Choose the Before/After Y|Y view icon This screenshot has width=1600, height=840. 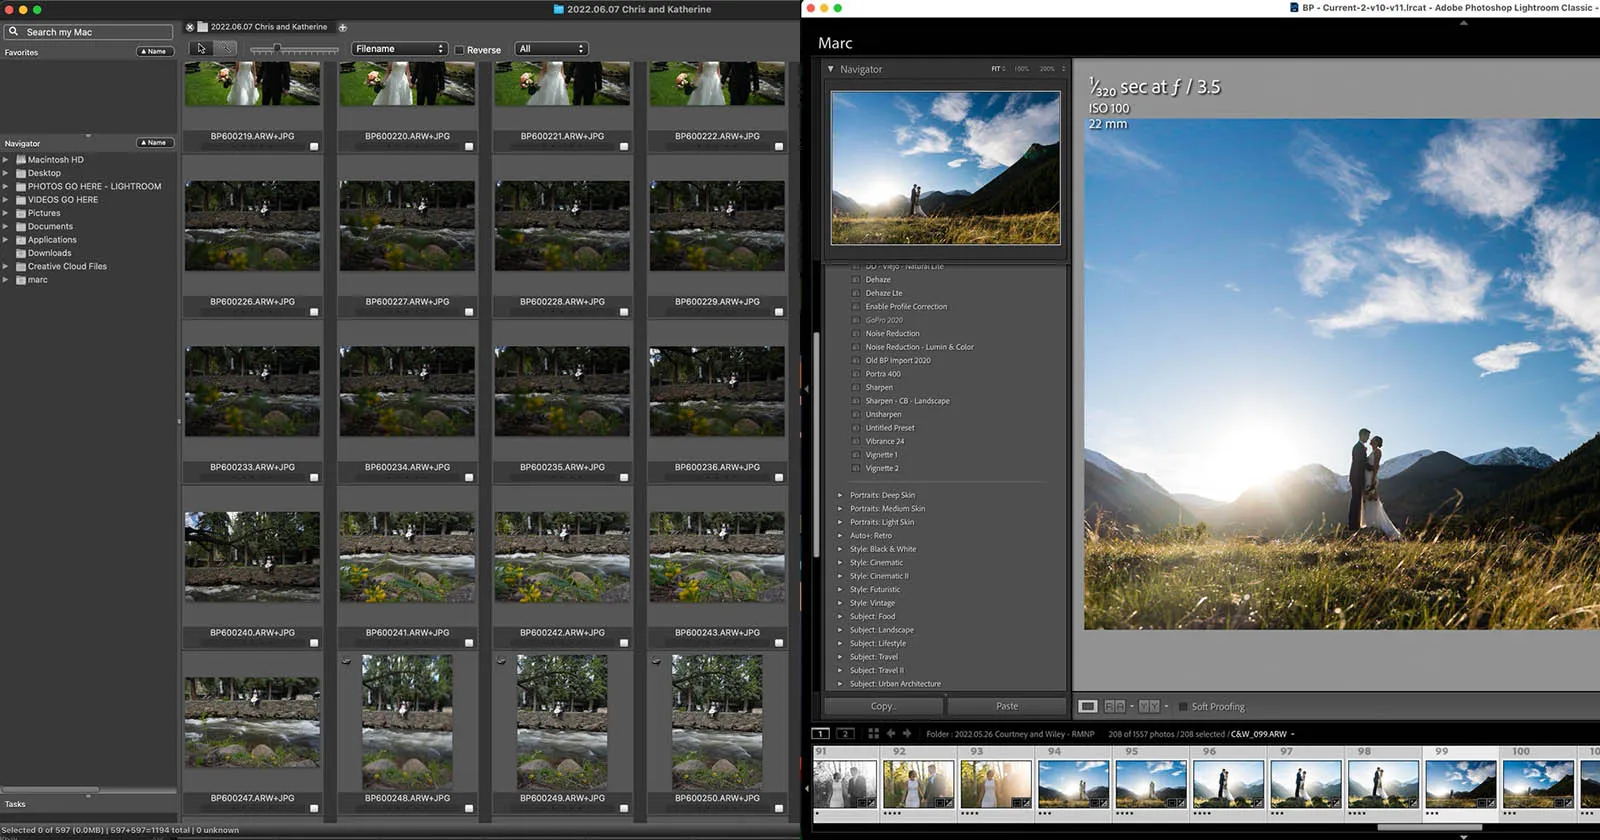pyautogui.click(x=1149, y=706)
